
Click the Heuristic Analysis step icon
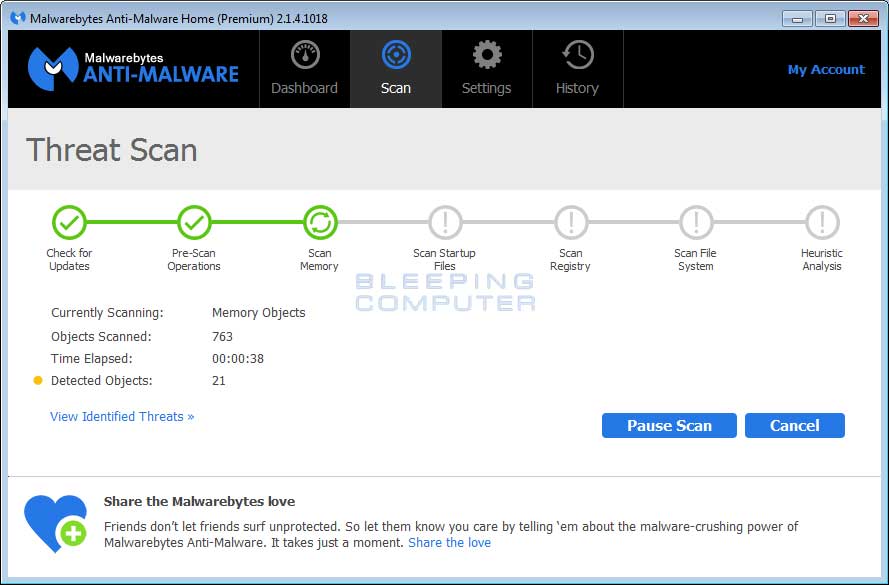(821, 222)
